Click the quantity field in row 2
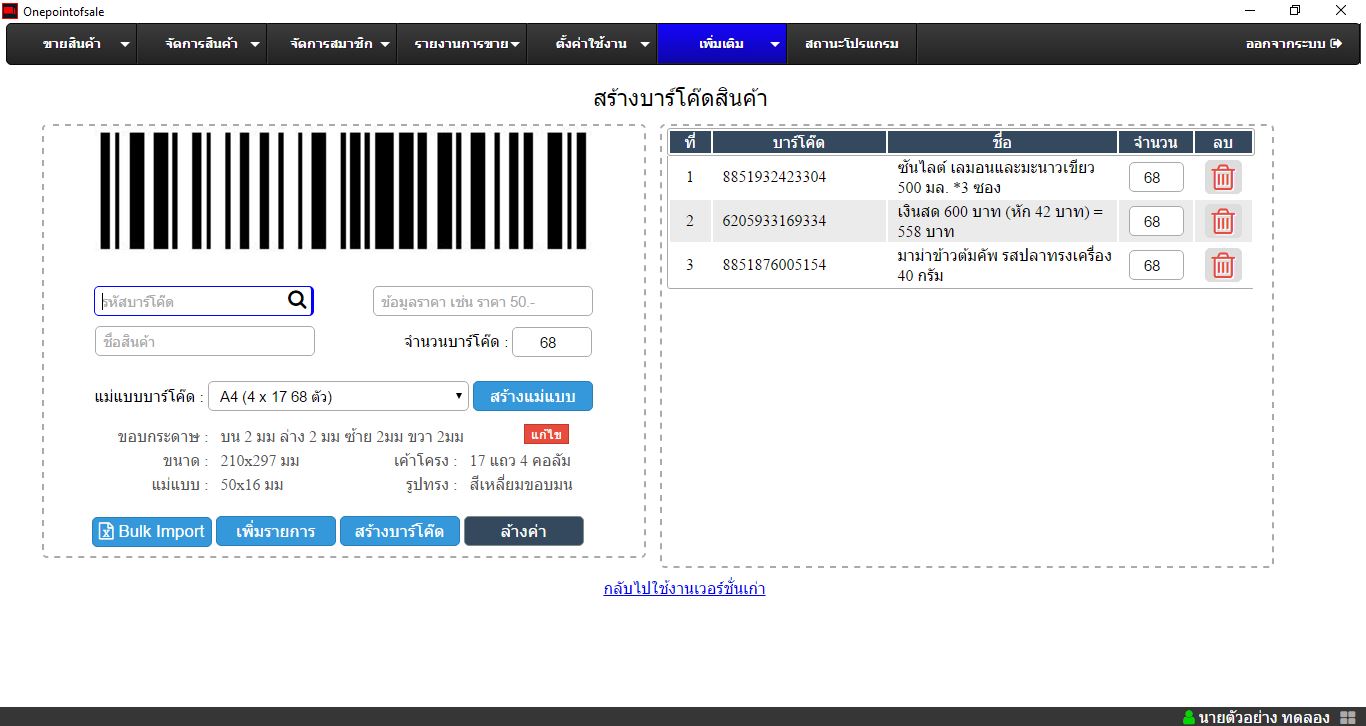Image resolution: width=1366 pixels, height=726 pixels. (1156, 221)
